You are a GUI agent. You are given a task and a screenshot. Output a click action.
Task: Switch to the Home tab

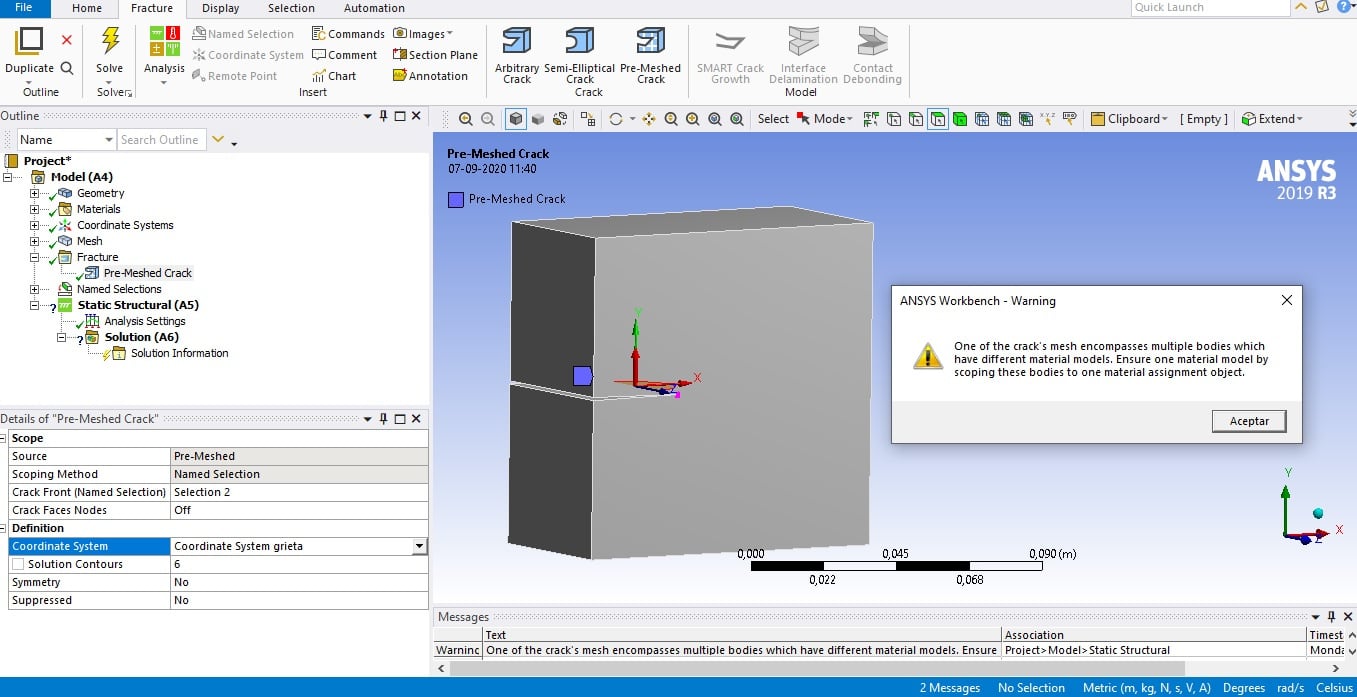87,8
